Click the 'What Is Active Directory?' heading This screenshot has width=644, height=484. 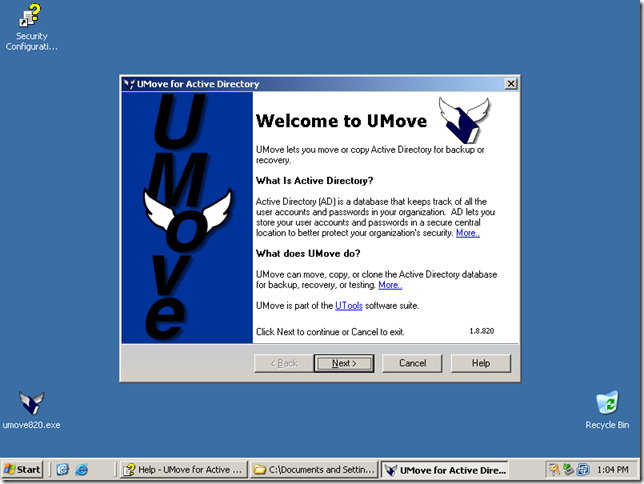coord(314,181)
